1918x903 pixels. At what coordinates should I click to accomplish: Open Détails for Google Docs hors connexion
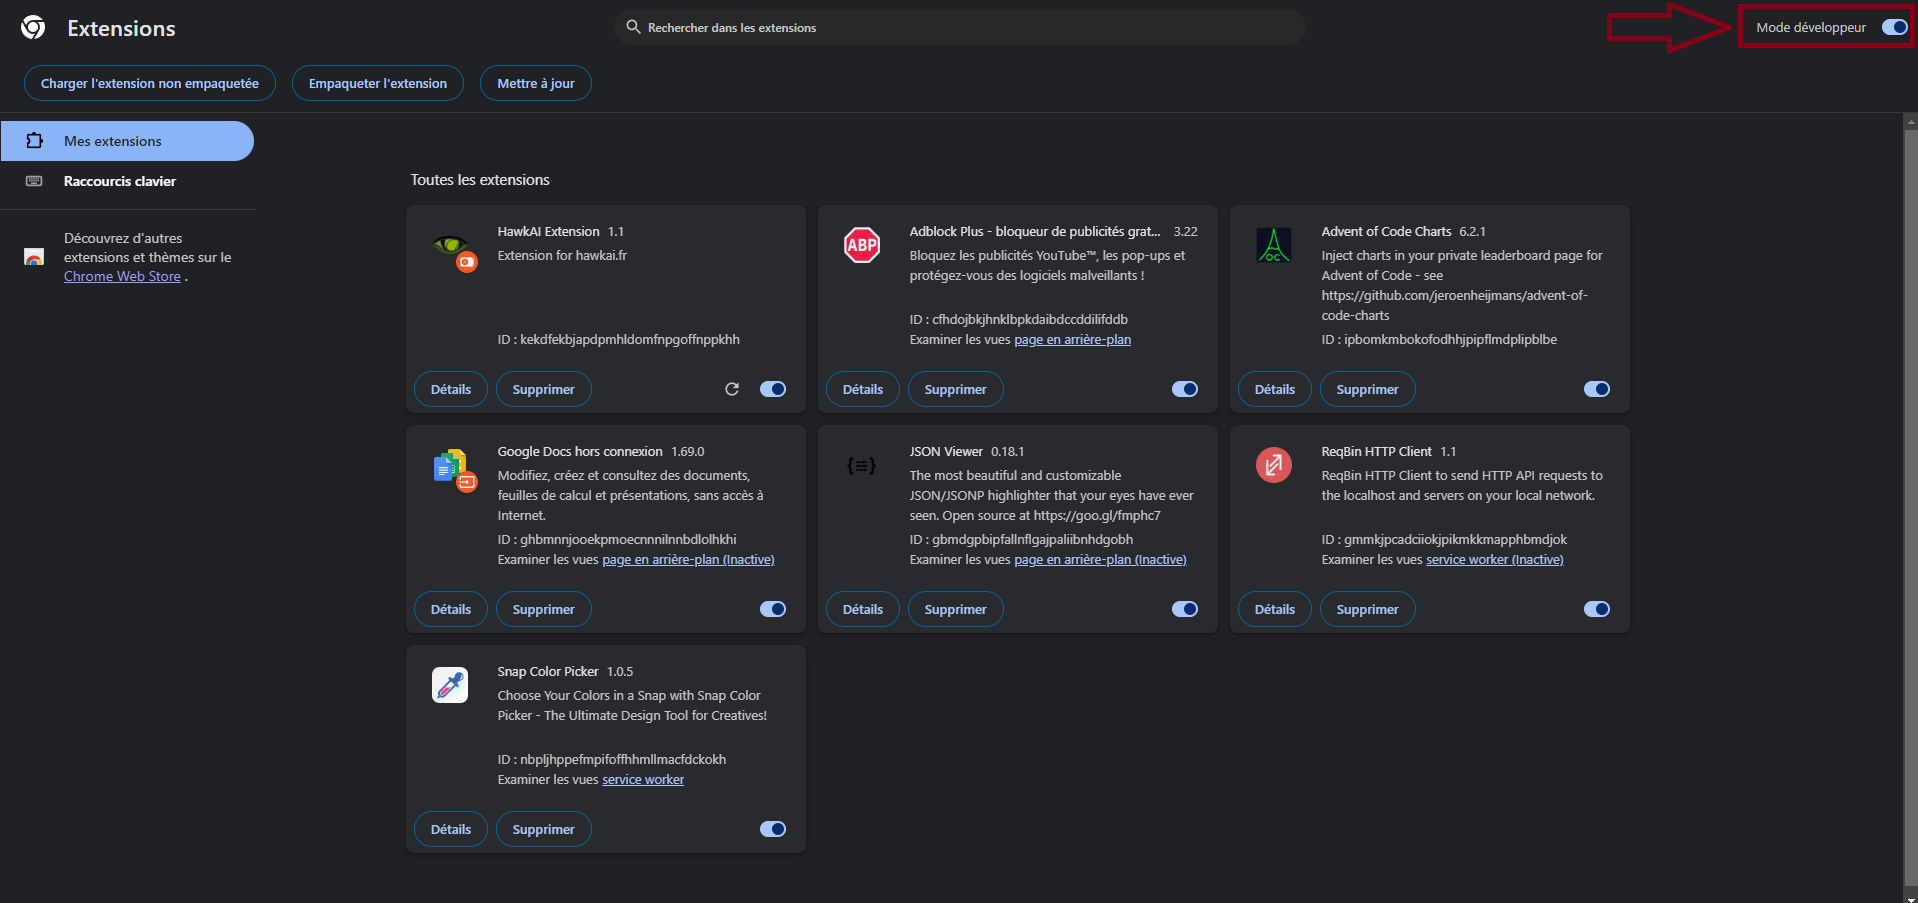click(451, 609)
